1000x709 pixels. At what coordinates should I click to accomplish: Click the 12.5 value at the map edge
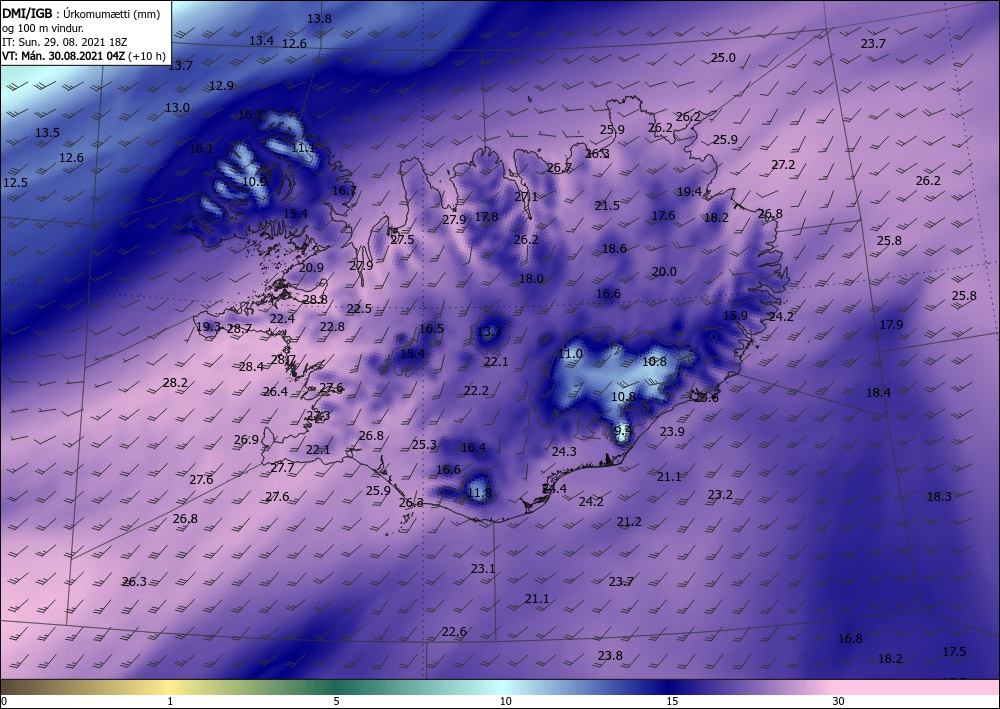pyautogui.click(x=15, y=182)
